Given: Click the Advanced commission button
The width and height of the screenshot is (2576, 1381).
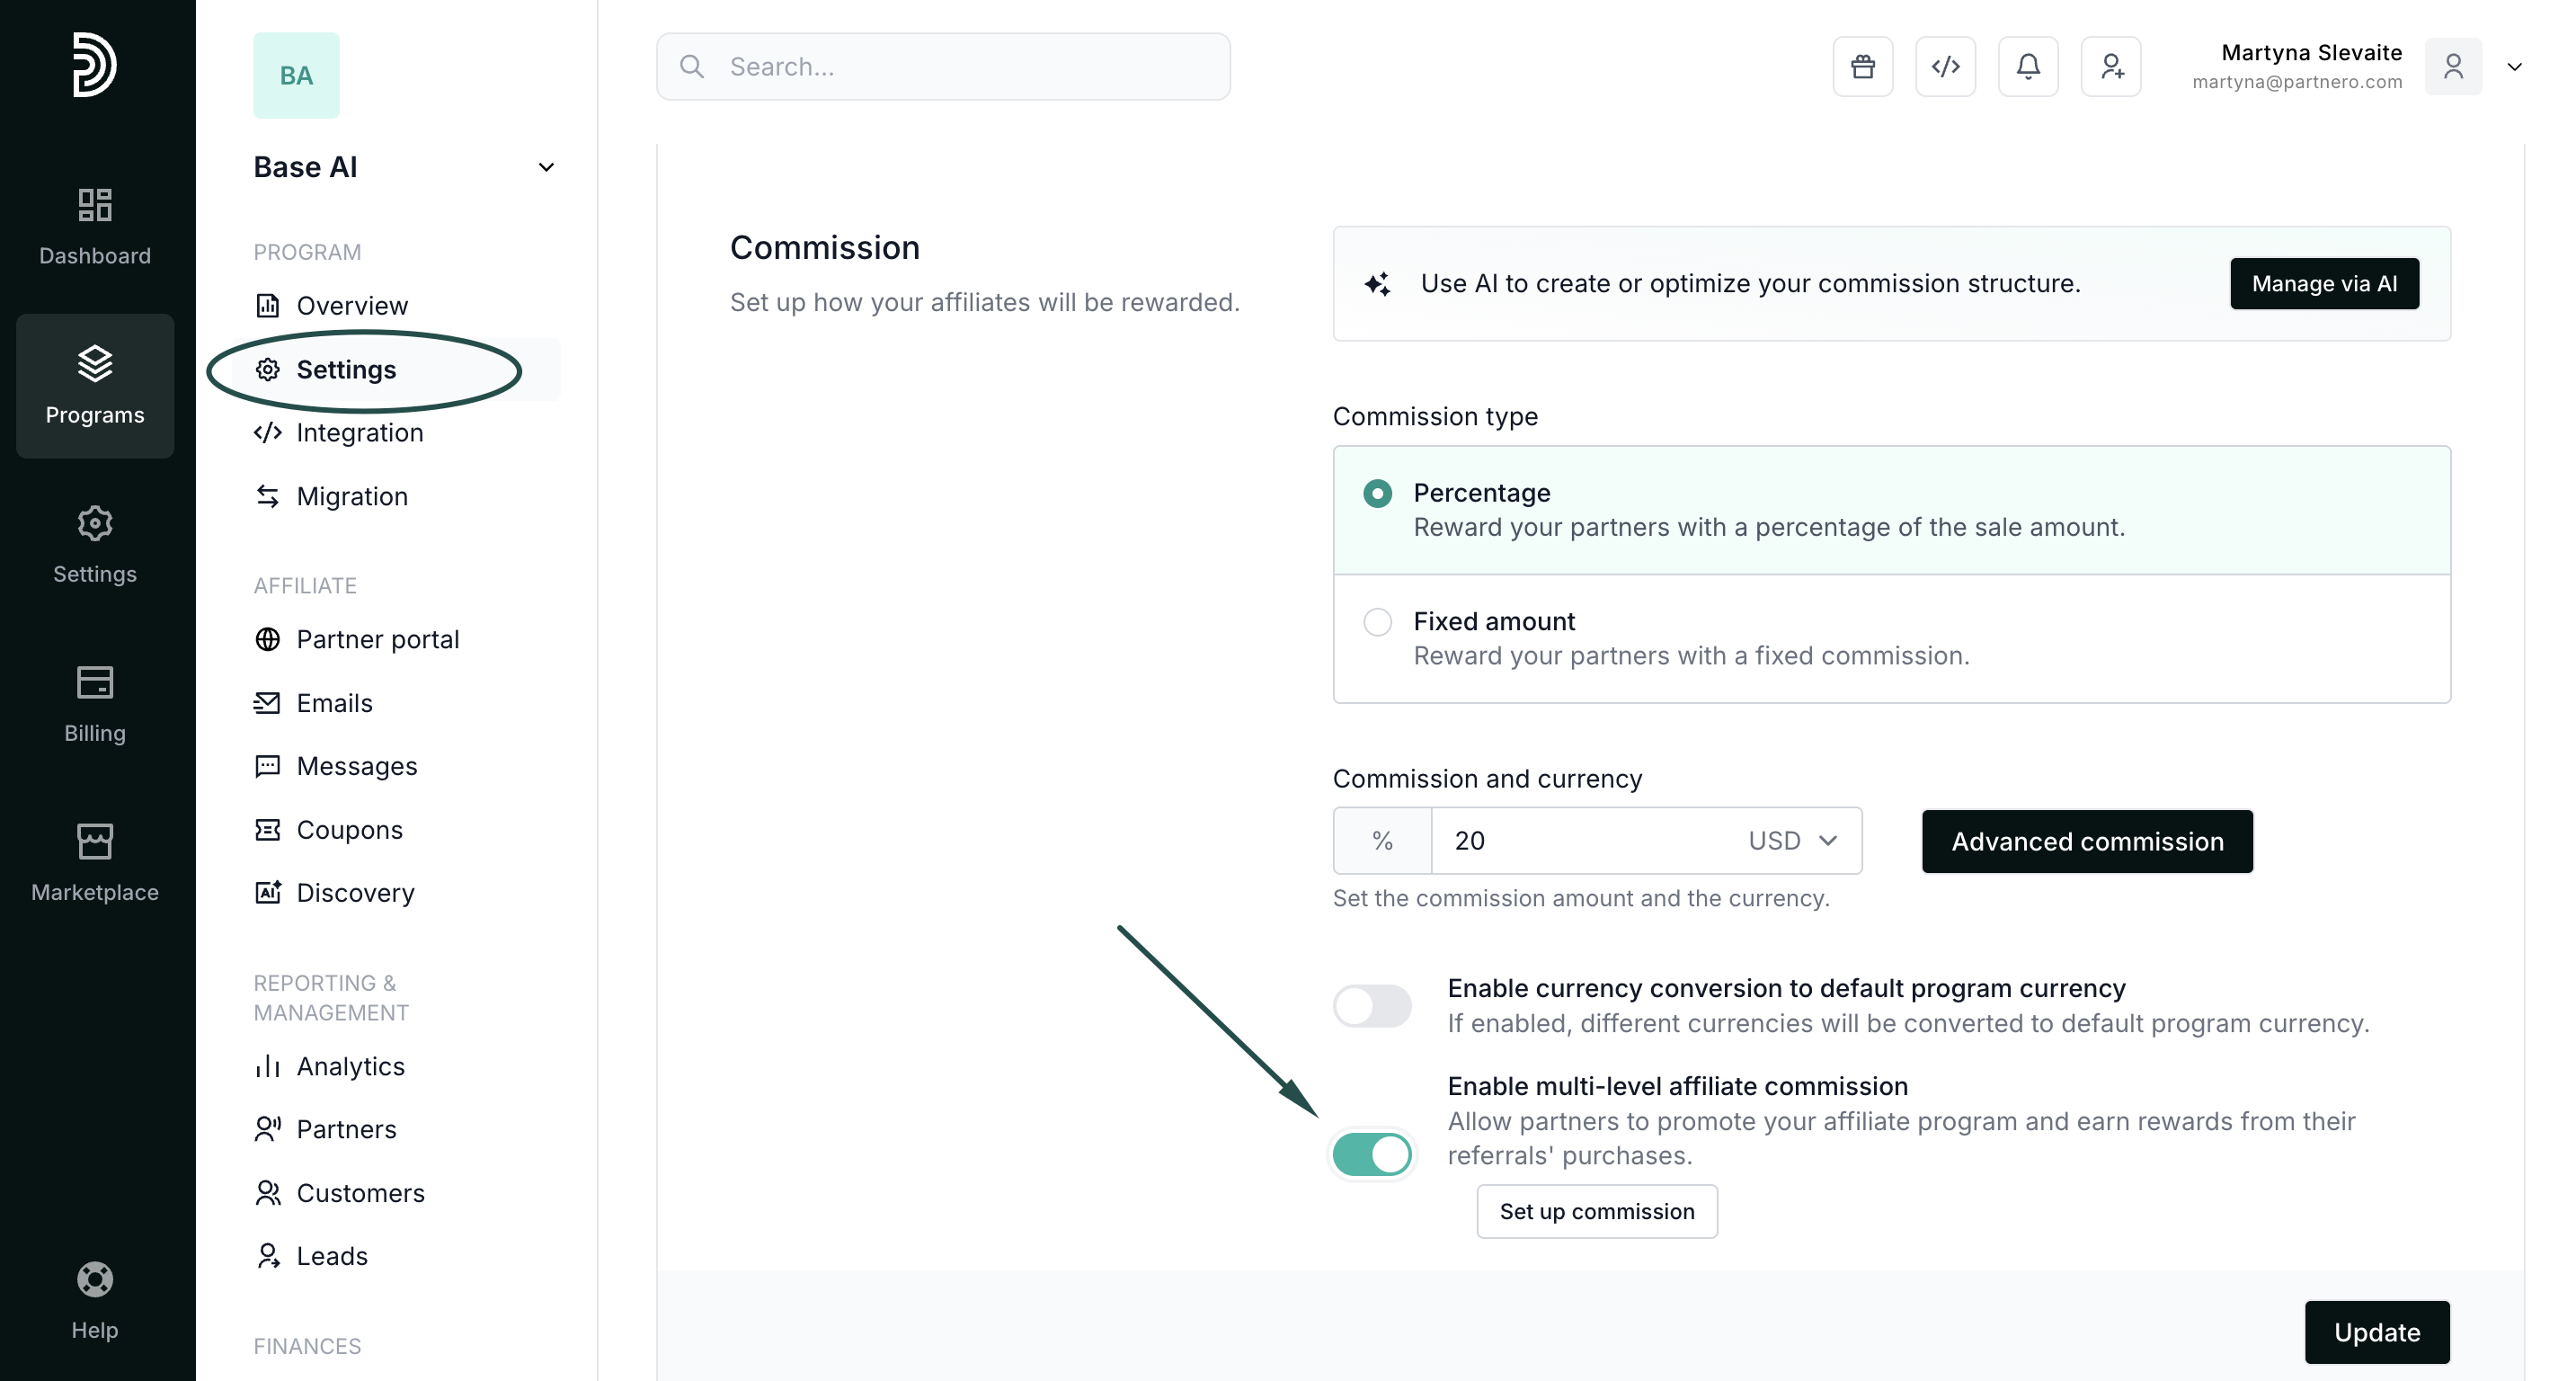Looking at the screenshot, I should pyautogui.click(x=2087, y=842).
